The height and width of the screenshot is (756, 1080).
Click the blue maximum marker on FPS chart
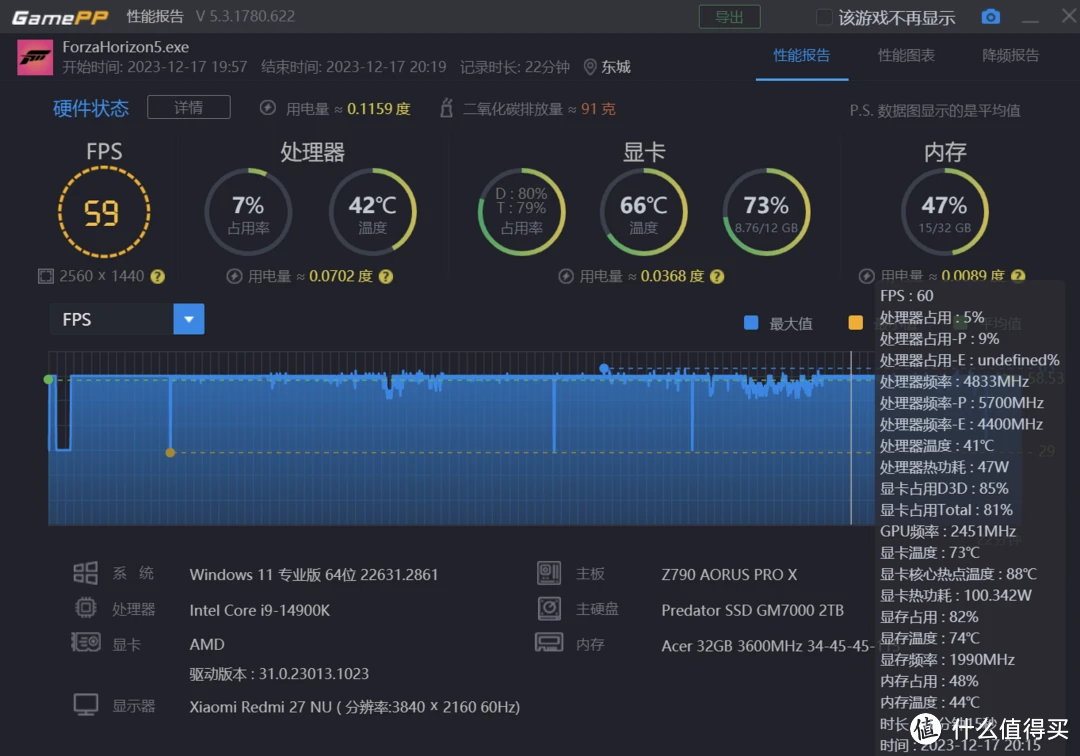tap(604, 368)
